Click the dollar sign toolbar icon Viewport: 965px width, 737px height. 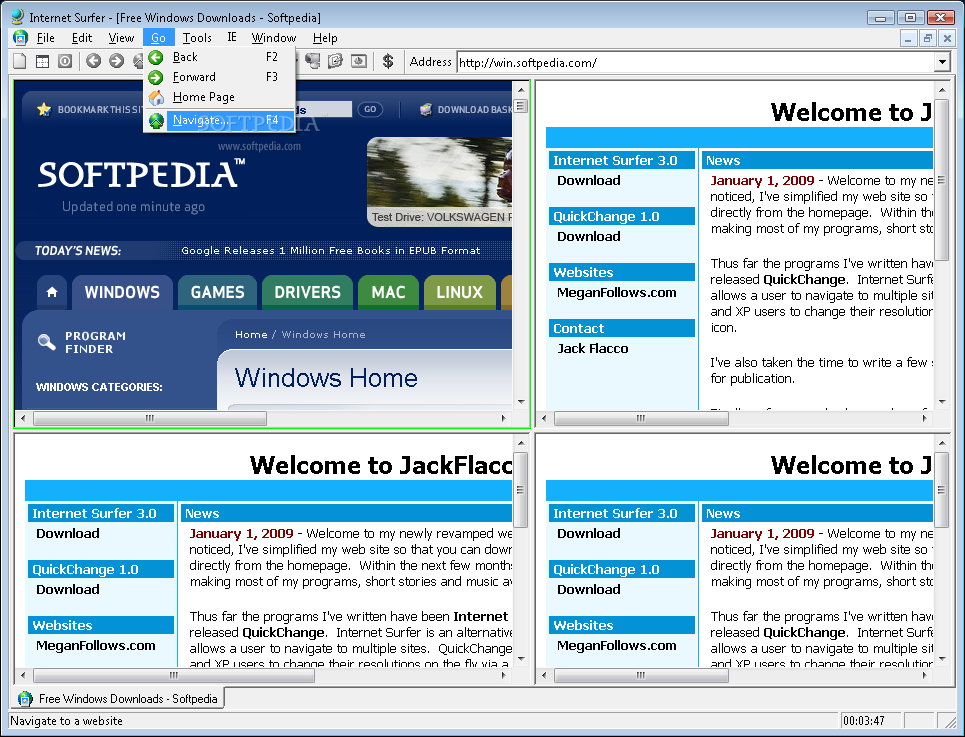388,61
